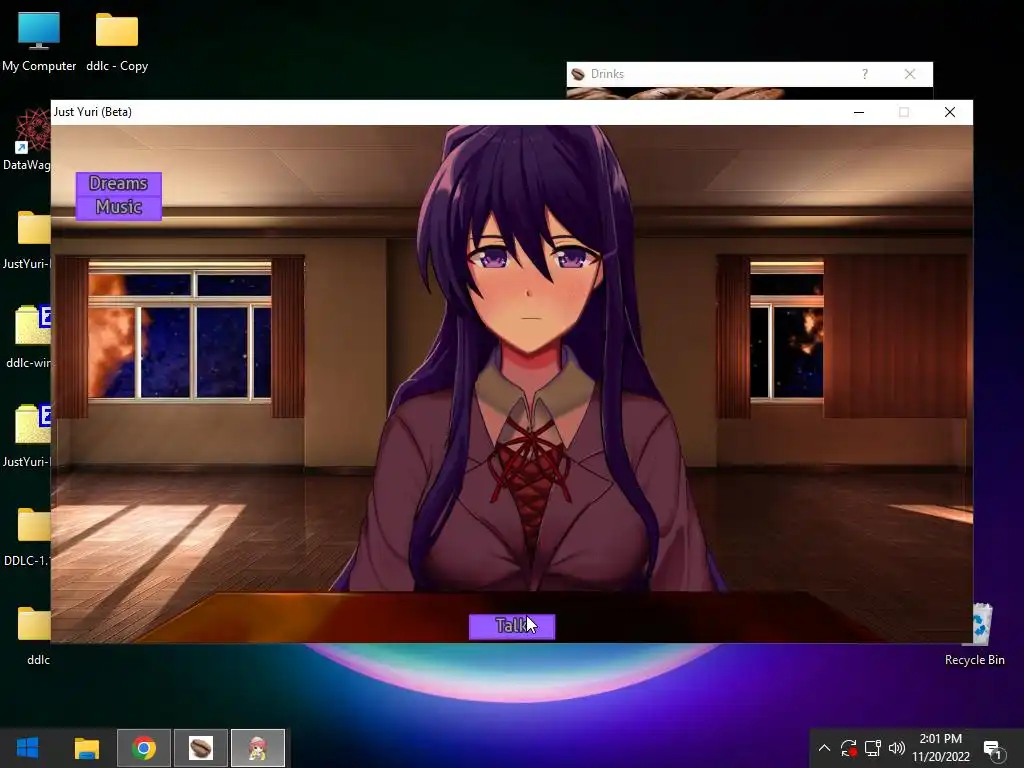Screen dimensions: 1024x768
Task: Minimize the Just Yuri window
Action: click(859, 112)
